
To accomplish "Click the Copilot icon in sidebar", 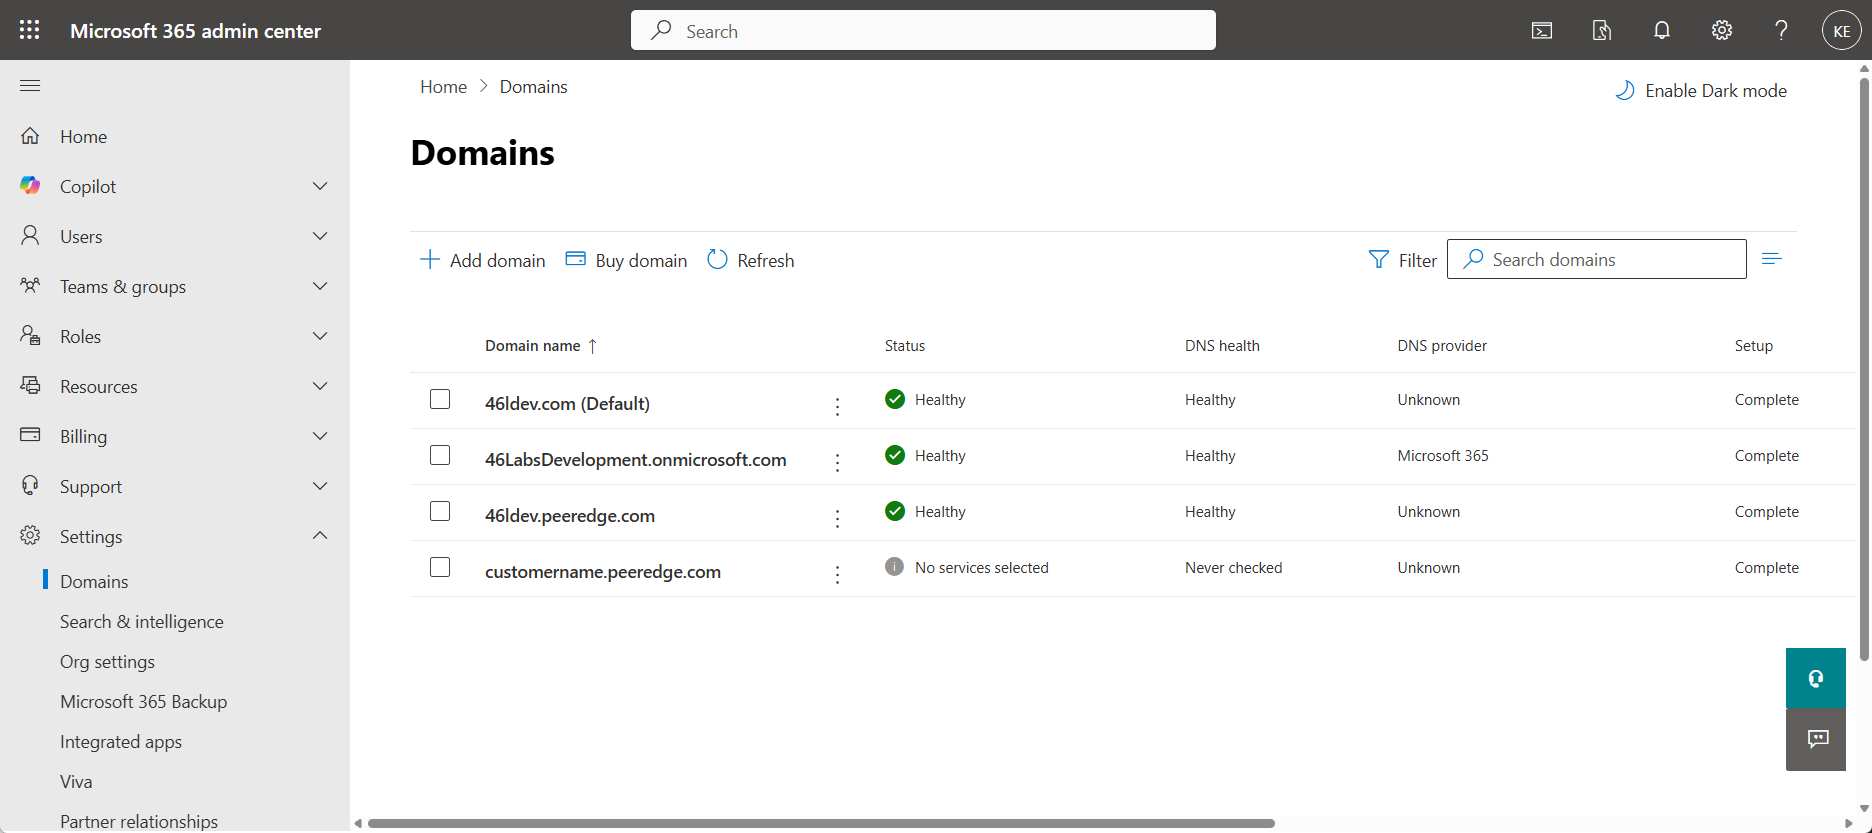I will pyautogui.click(x=31, y=186).
